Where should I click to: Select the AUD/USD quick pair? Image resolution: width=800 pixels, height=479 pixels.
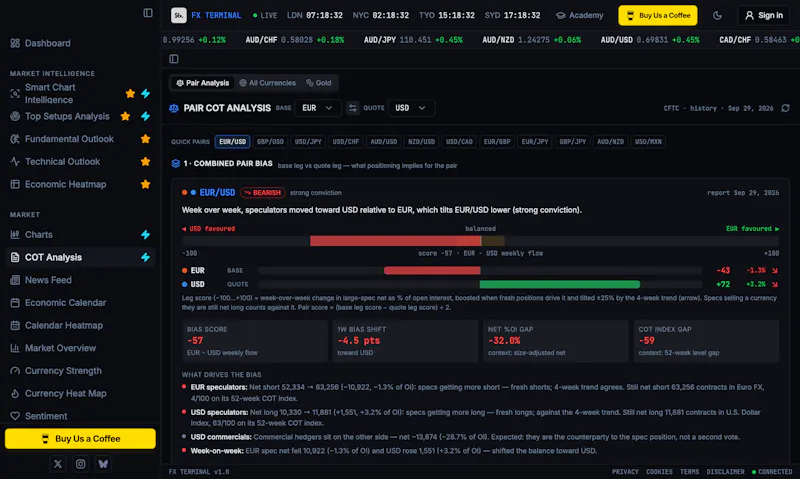point(384,142)
